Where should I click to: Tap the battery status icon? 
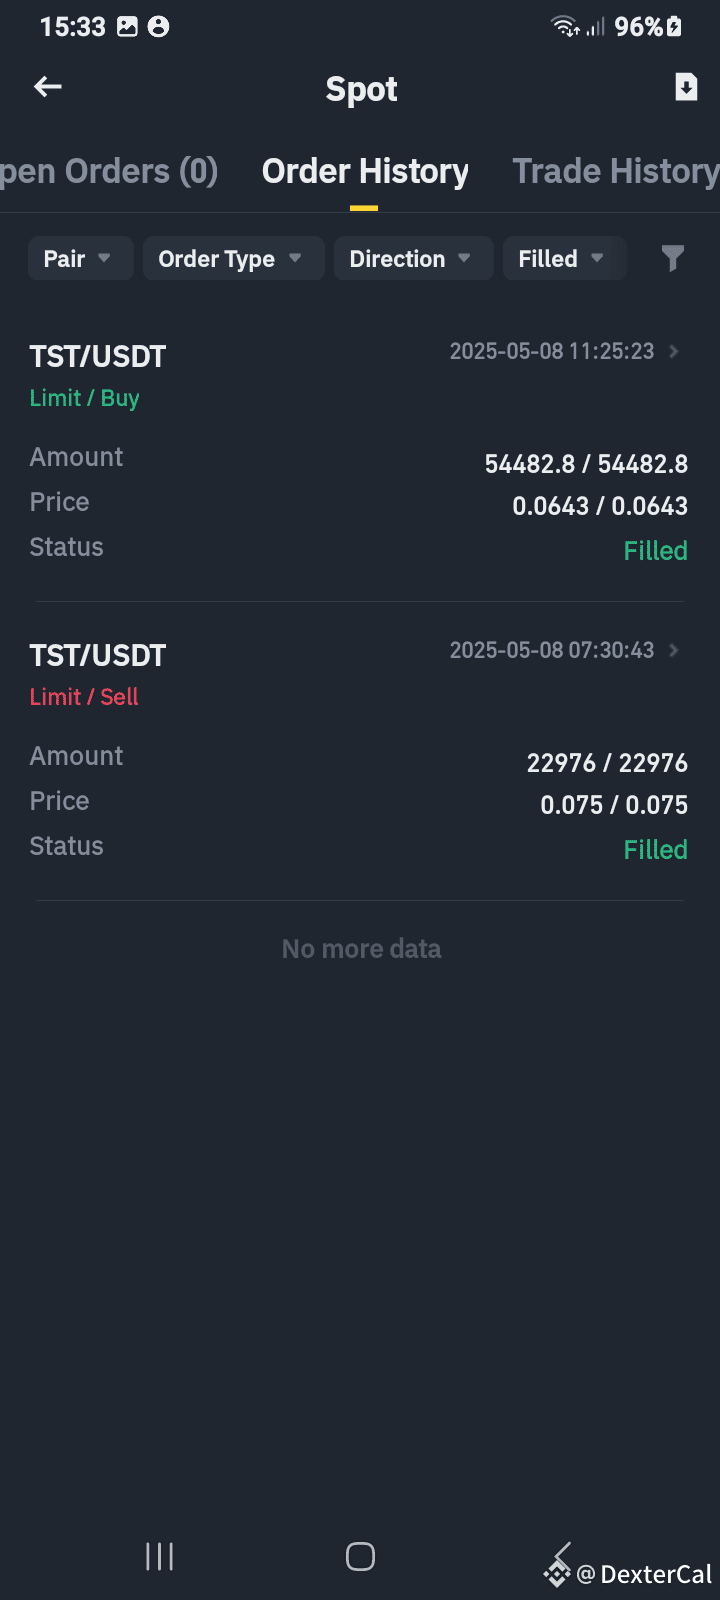[675, 27]
